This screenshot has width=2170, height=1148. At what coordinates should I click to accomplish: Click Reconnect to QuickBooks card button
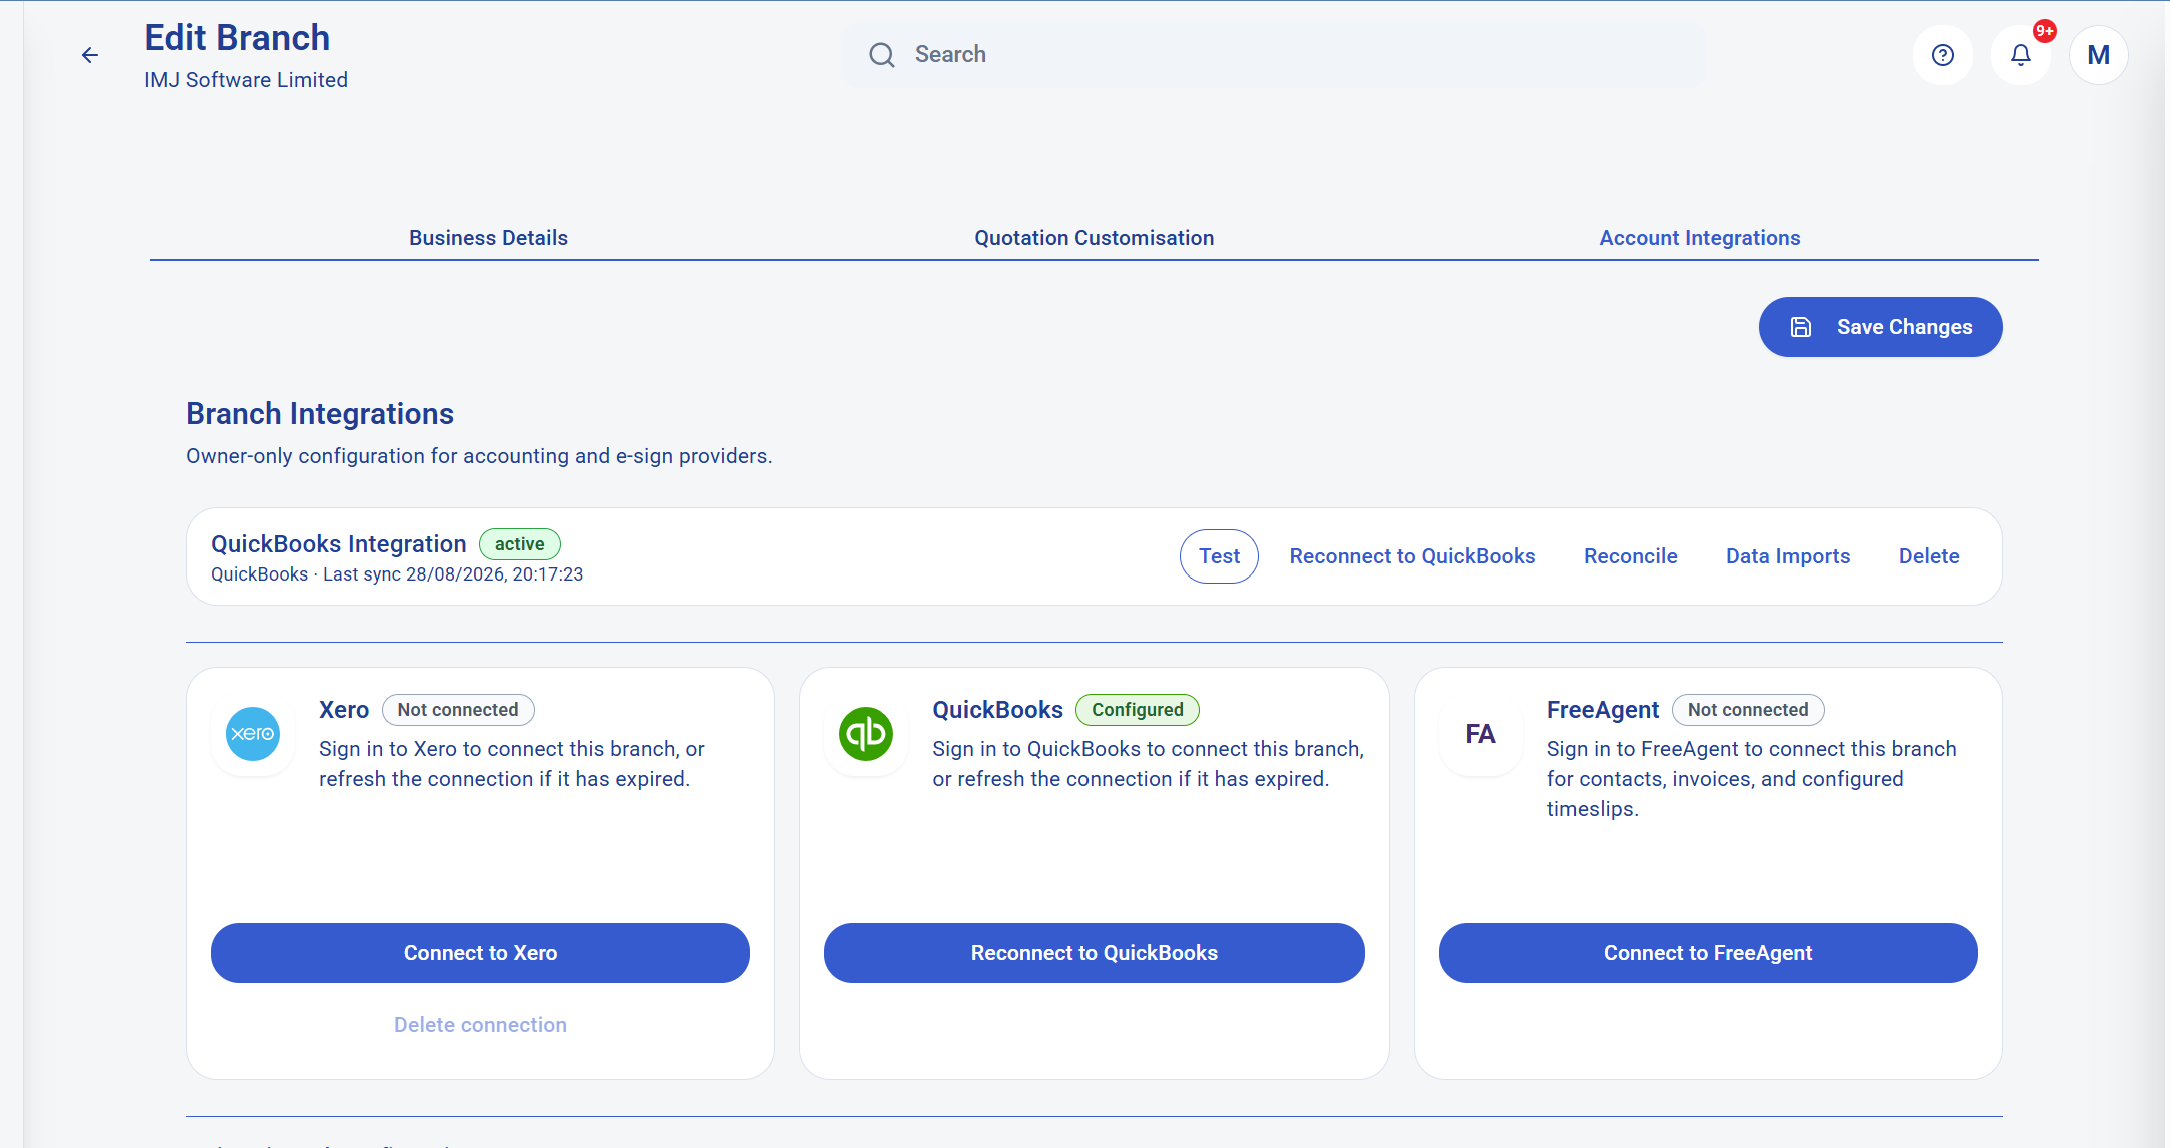(x=1094, y=953)
